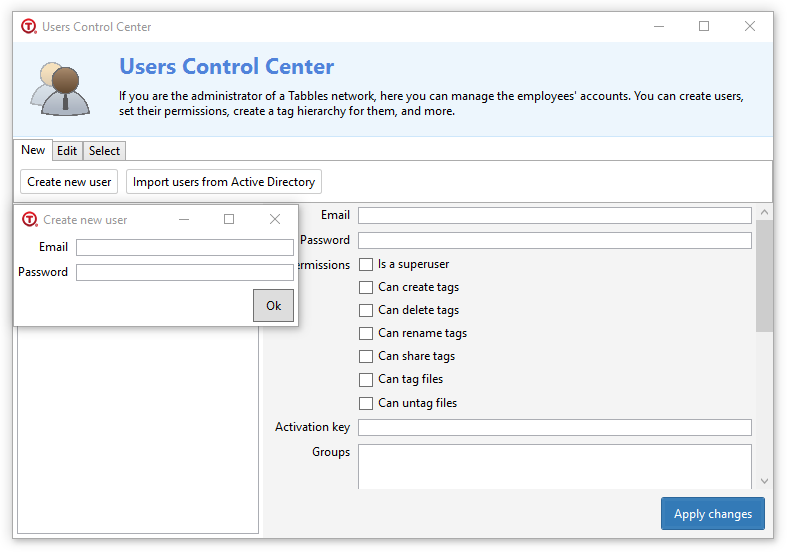The height and width of the screenshot is (555, 787).
Task: Toggle the Can rename tags checkbox
Action: click(366, 334)
